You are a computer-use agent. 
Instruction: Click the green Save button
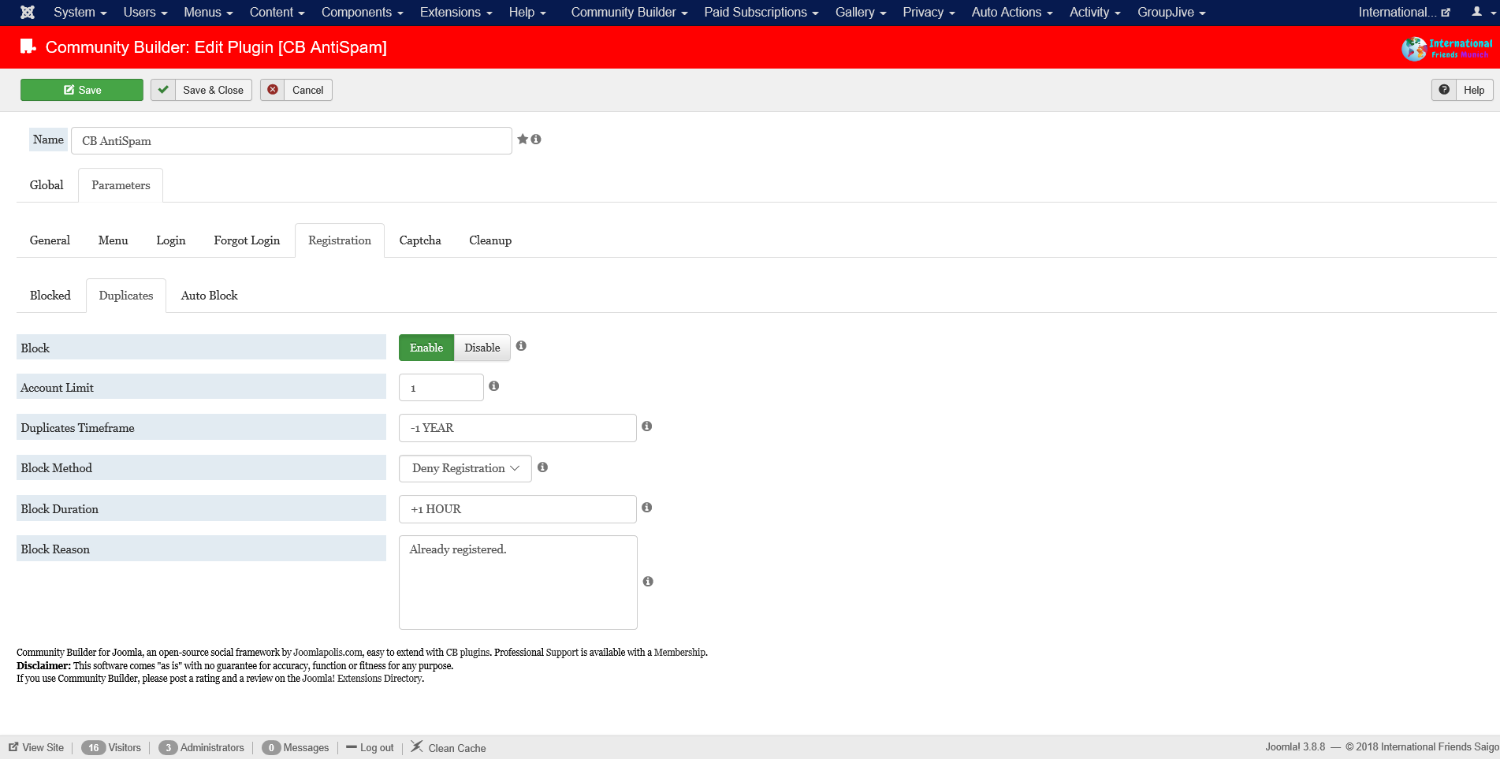coord(82,90)
